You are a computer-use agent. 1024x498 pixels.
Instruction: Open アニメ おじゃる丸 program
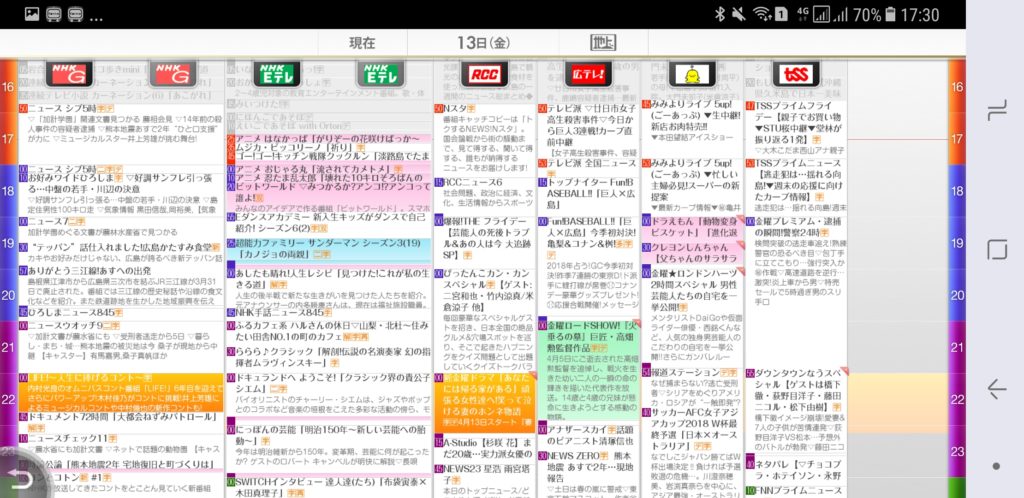(x=328, y=168)
